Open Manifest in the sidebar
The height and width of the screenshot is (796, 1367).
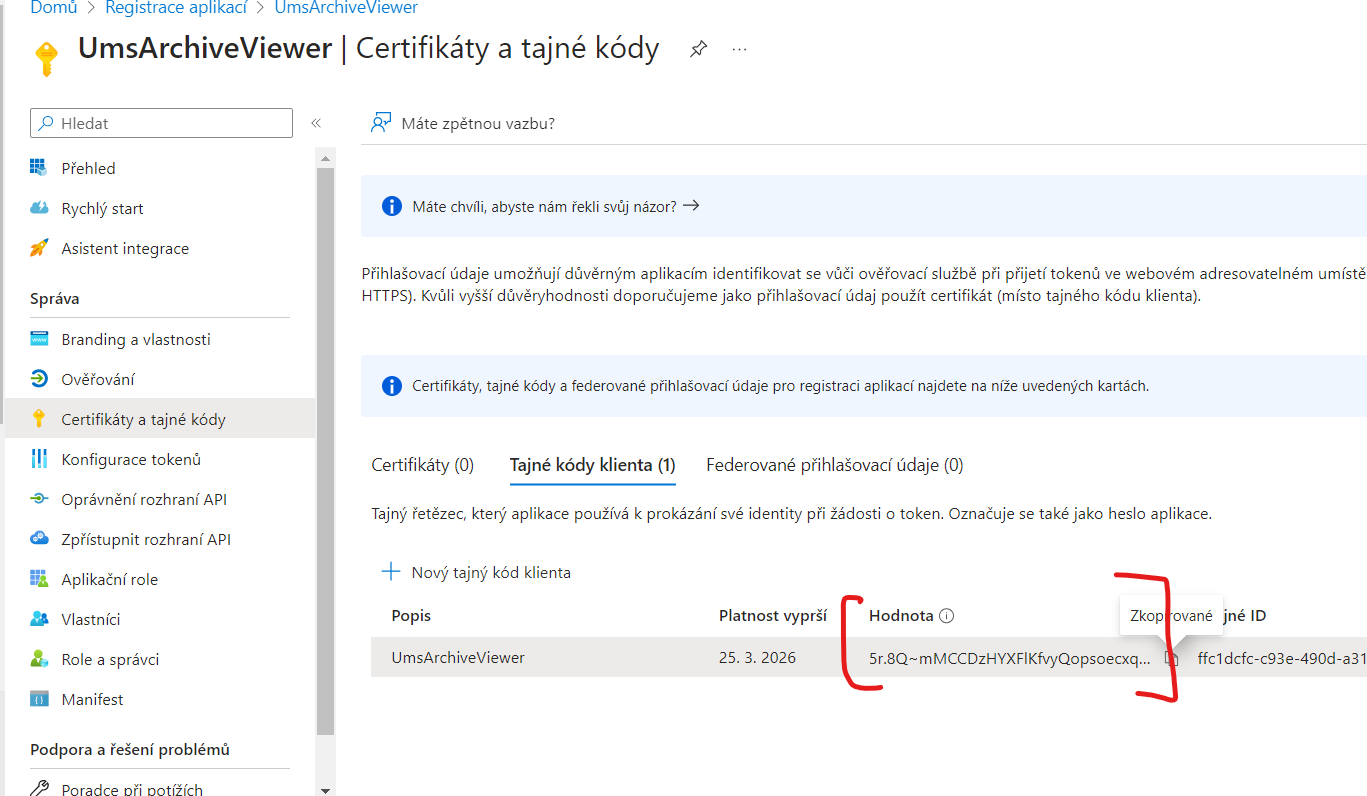[92, 699]
